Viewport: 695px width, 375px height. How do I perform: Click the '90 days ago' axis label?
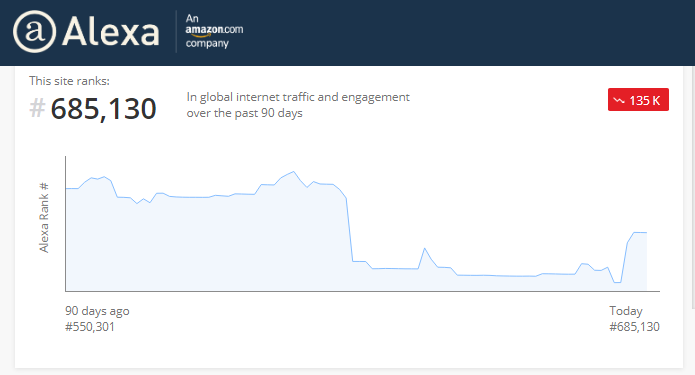pyautogui.click(x=97, y=311)
